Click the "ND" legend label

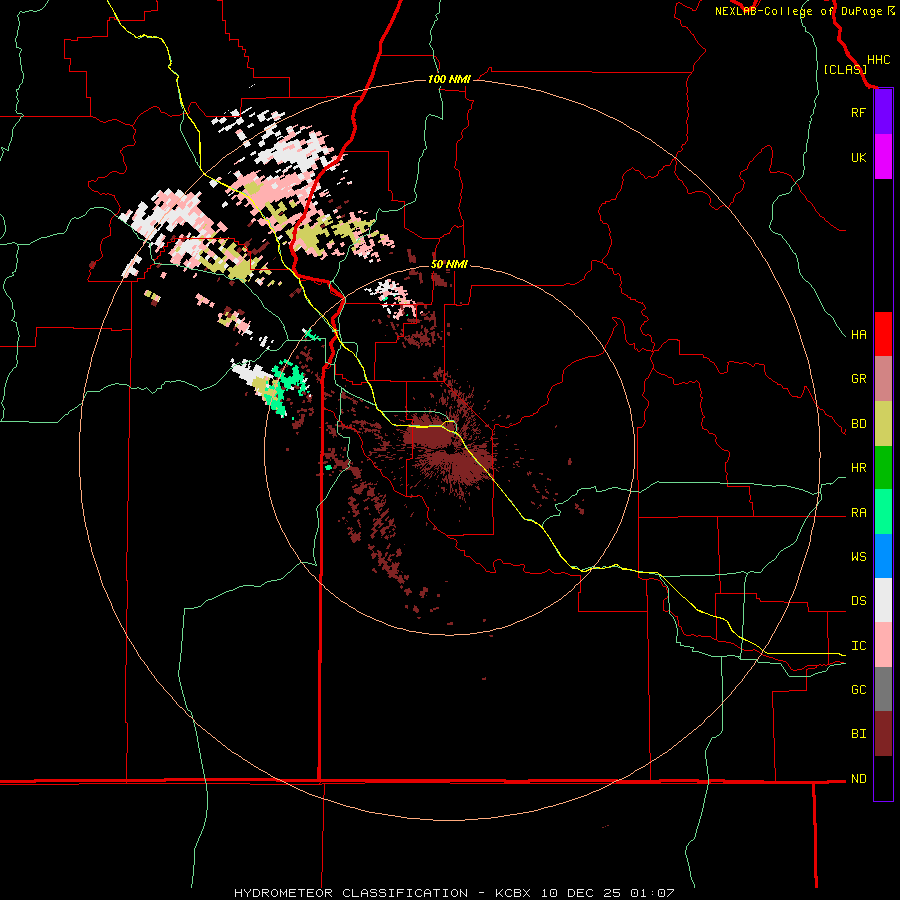click(858, 779)
